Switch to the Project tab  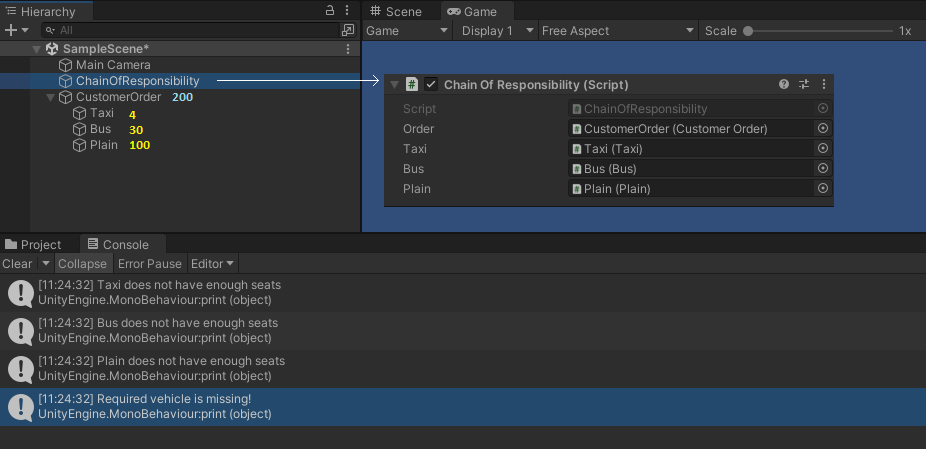[33, 245]
